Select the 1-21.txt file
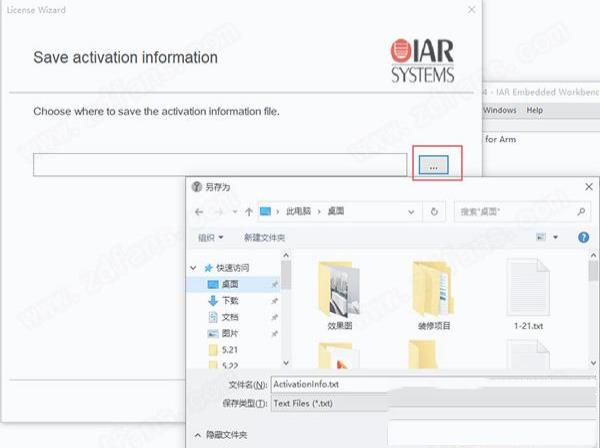Viewport: 600px width, 448px height. [526, 296]
